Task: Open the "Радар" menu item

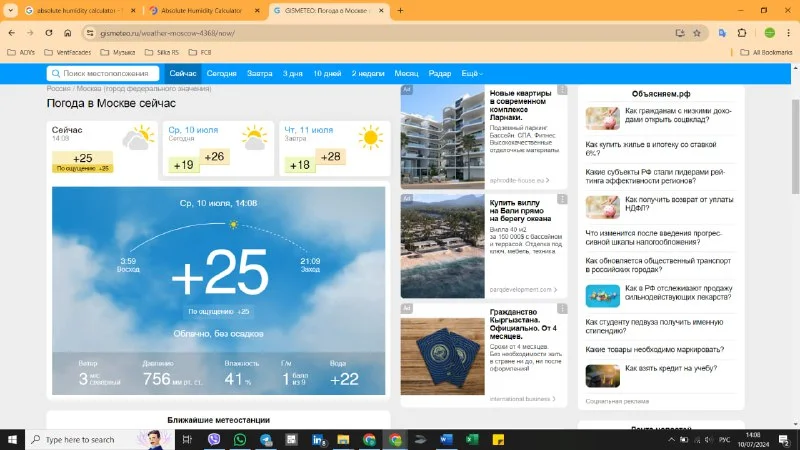Action: pyautogui.click(x=439, y=74)
